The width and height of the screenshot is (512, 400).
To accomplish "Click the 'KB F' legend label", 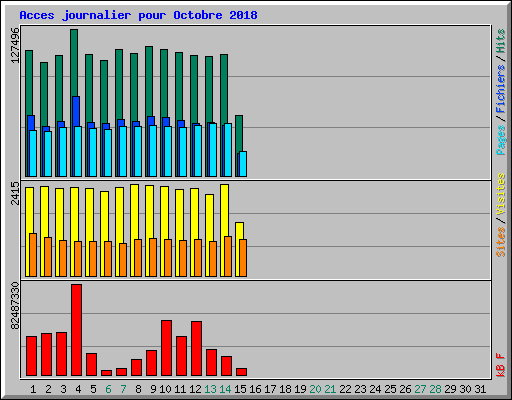I will pos(501,365).
